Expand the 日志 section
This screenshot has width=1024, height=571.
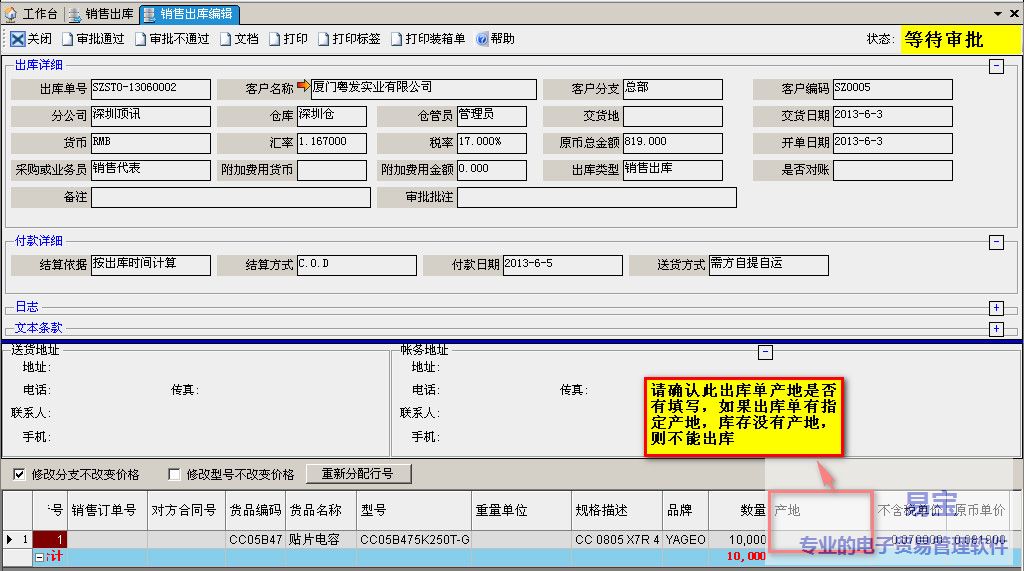996,308
